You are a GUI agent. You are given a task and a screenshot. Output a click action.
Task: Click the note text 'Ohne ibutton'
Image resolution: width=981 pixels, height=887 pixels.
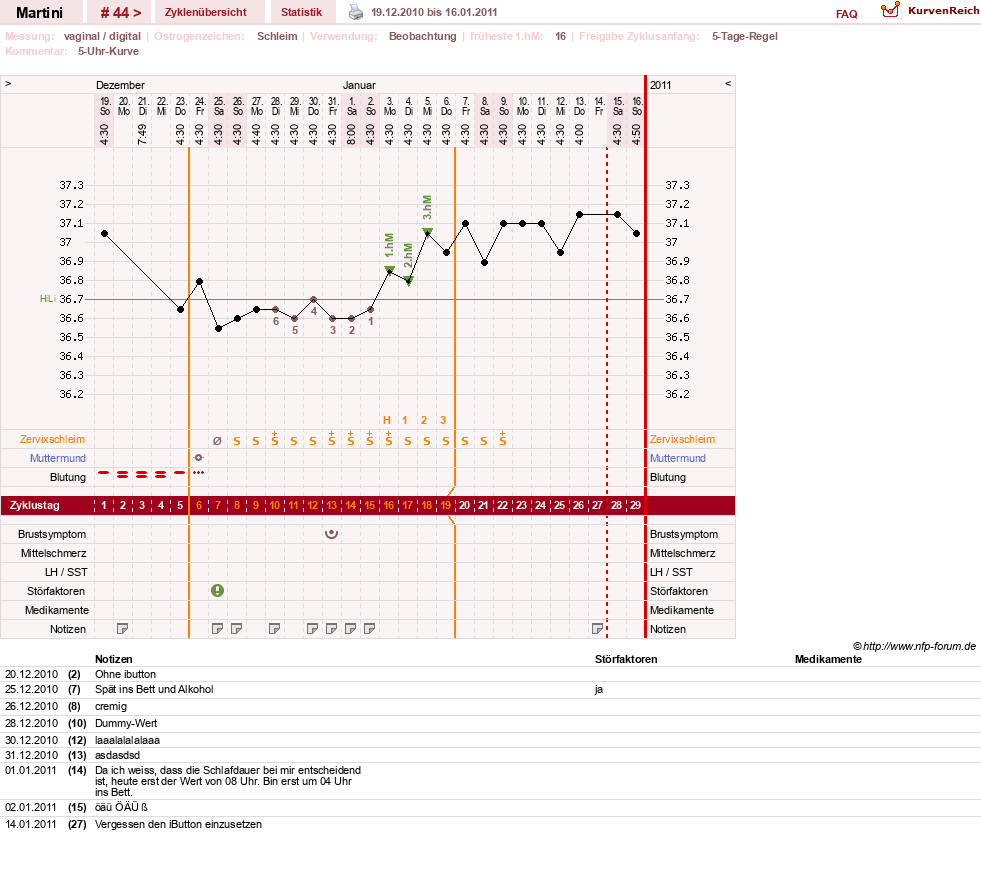click(125, 674)
